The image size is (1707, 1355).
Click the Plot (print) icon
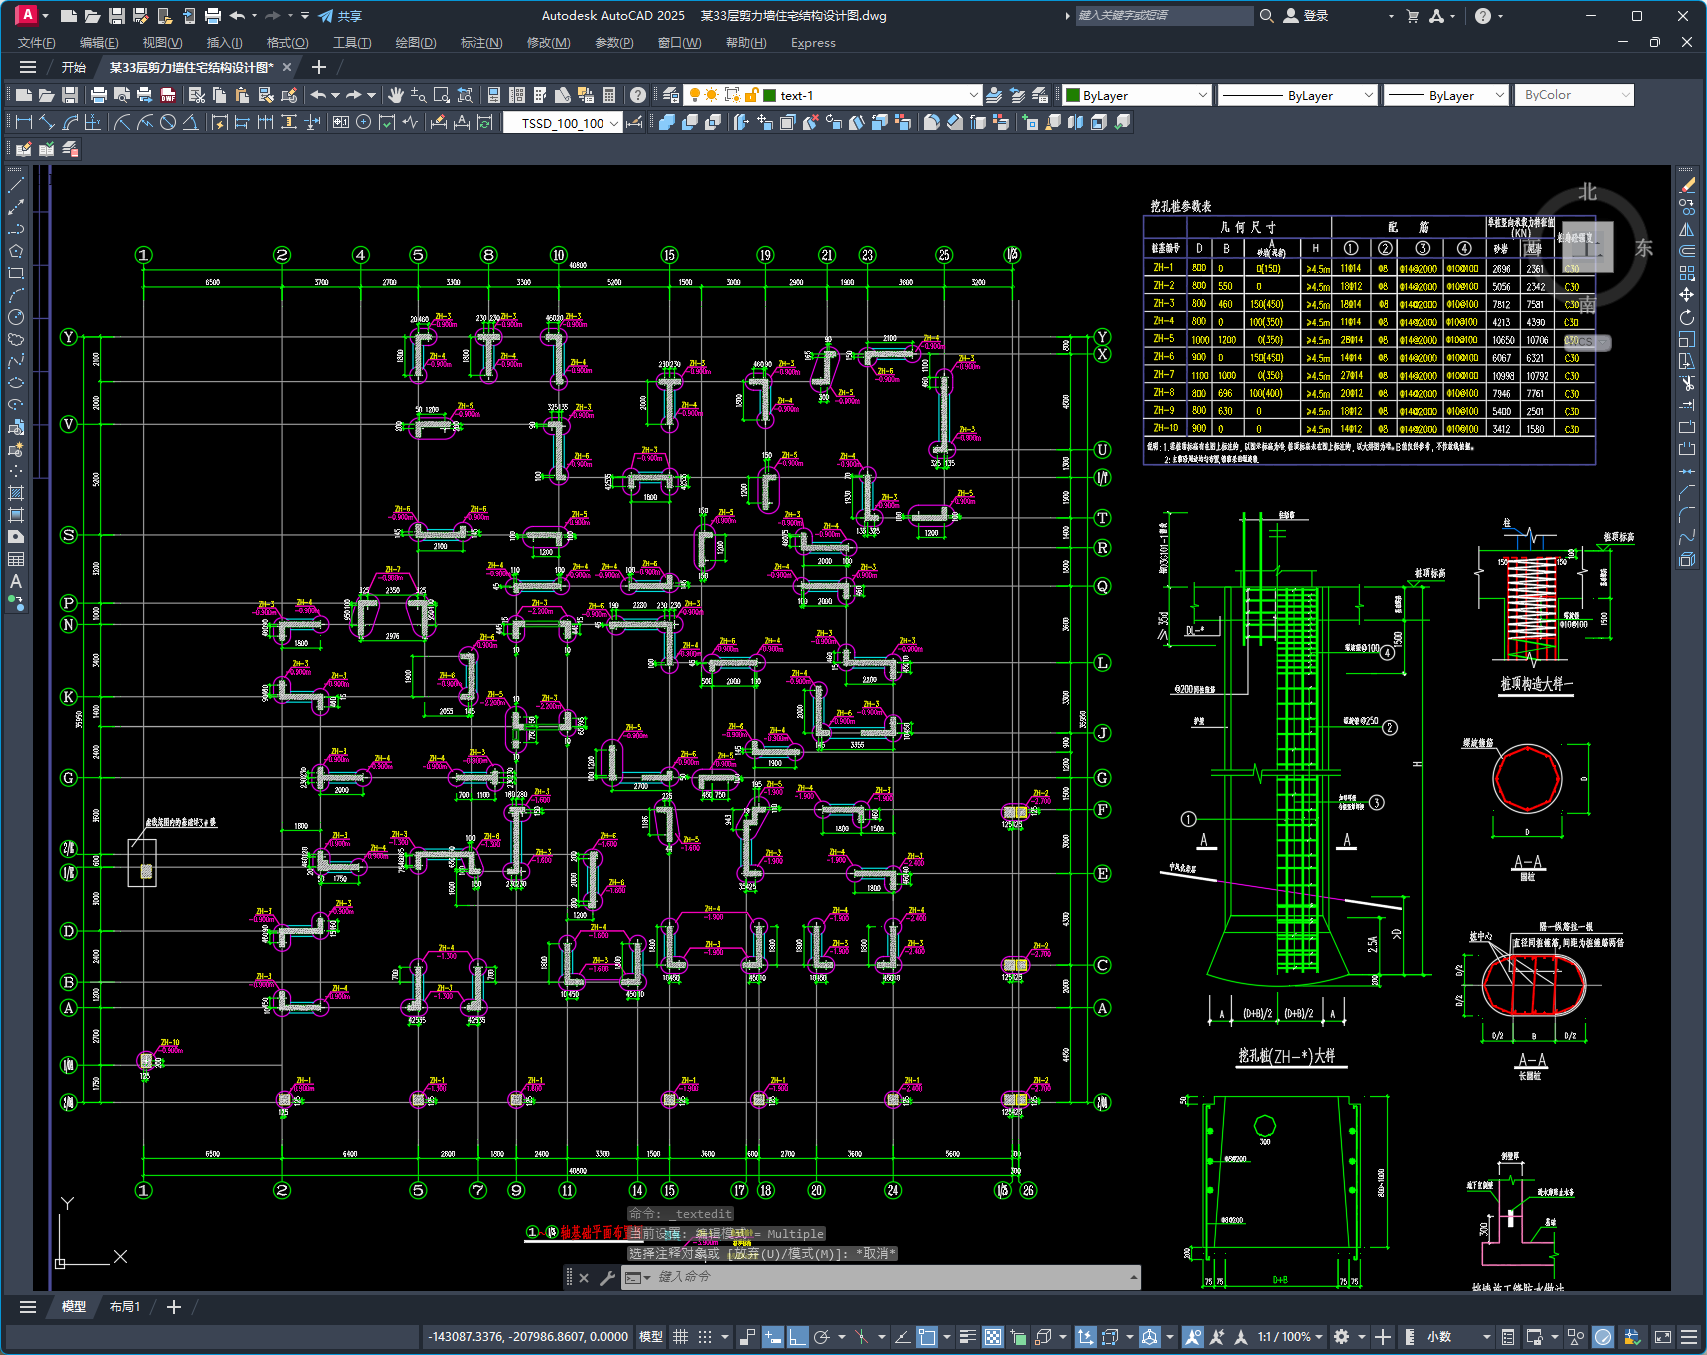pos(98,95)
